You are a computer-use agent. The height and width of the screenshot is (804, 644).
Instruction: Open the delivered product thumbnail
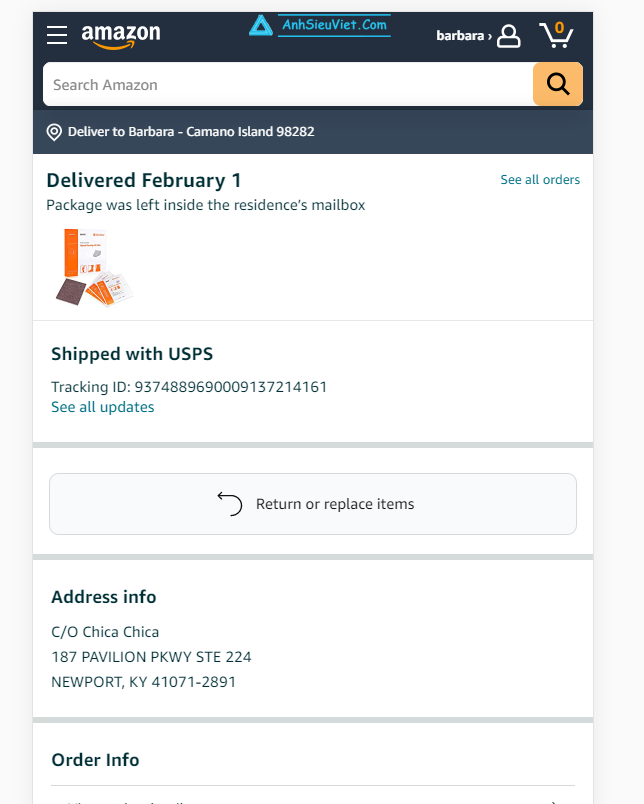[94, 267]
